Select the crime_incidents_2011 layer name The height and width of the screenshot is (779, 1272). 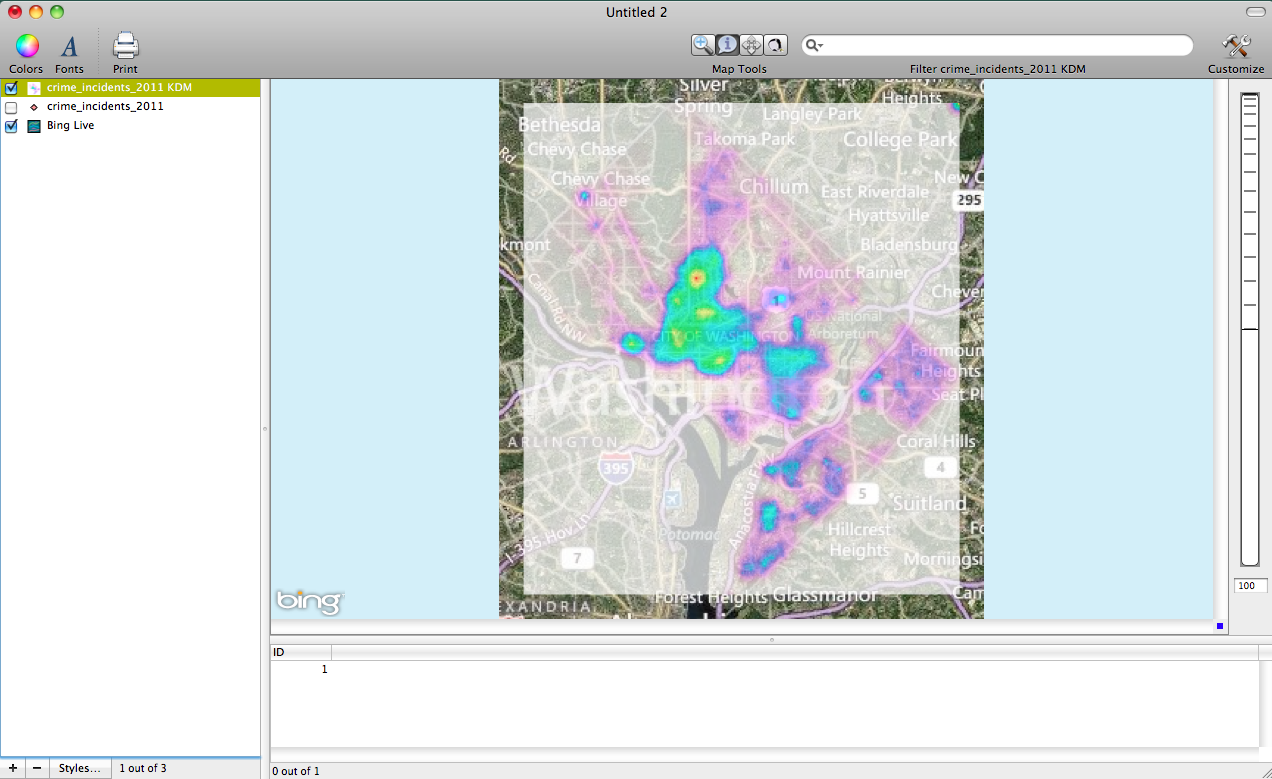[x=105, y=106]
